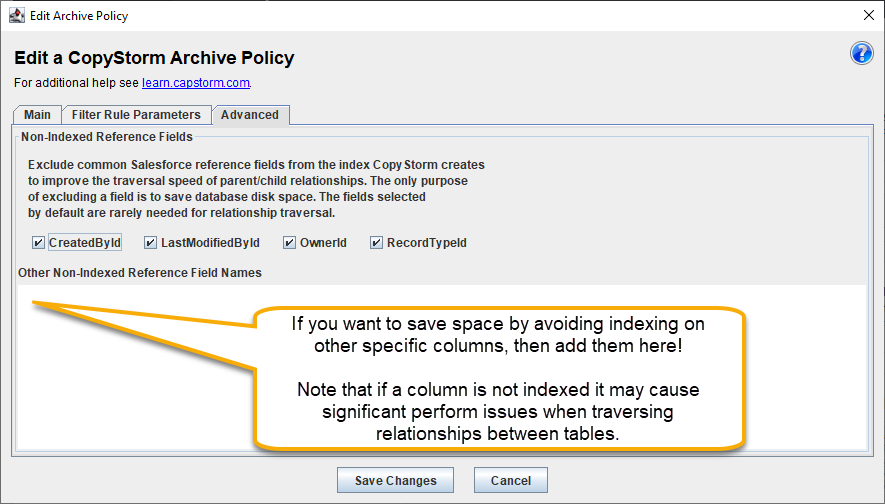
Task: Click the 'Other Non-Indexed Reference Field Names' label
Action: click(140, 273)
